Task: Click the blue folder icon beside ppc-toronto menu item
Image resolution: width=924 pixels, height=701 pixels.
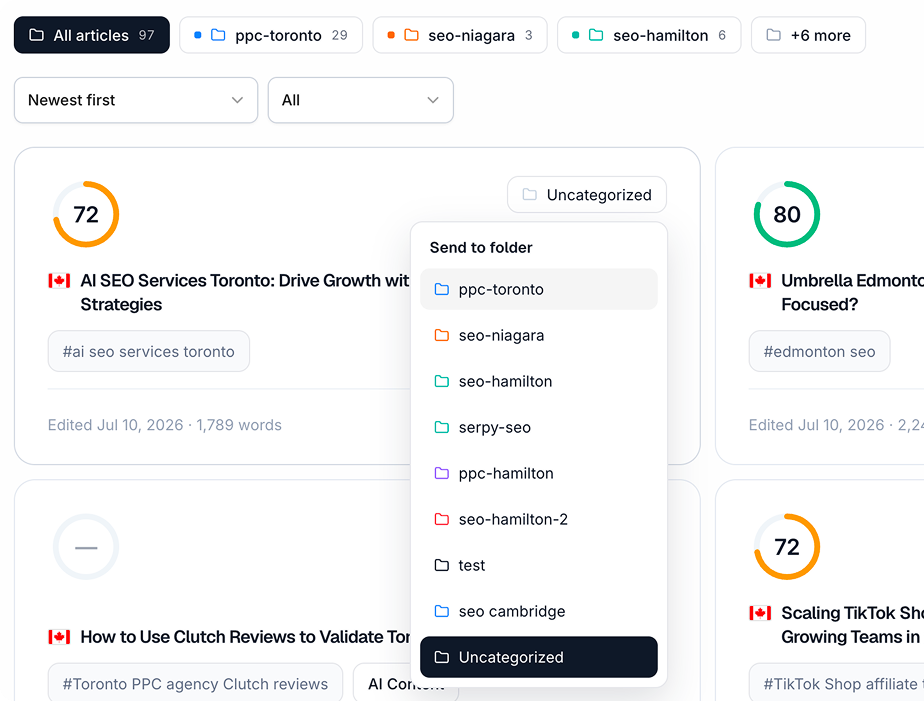Action: click(x=441, y=289)
